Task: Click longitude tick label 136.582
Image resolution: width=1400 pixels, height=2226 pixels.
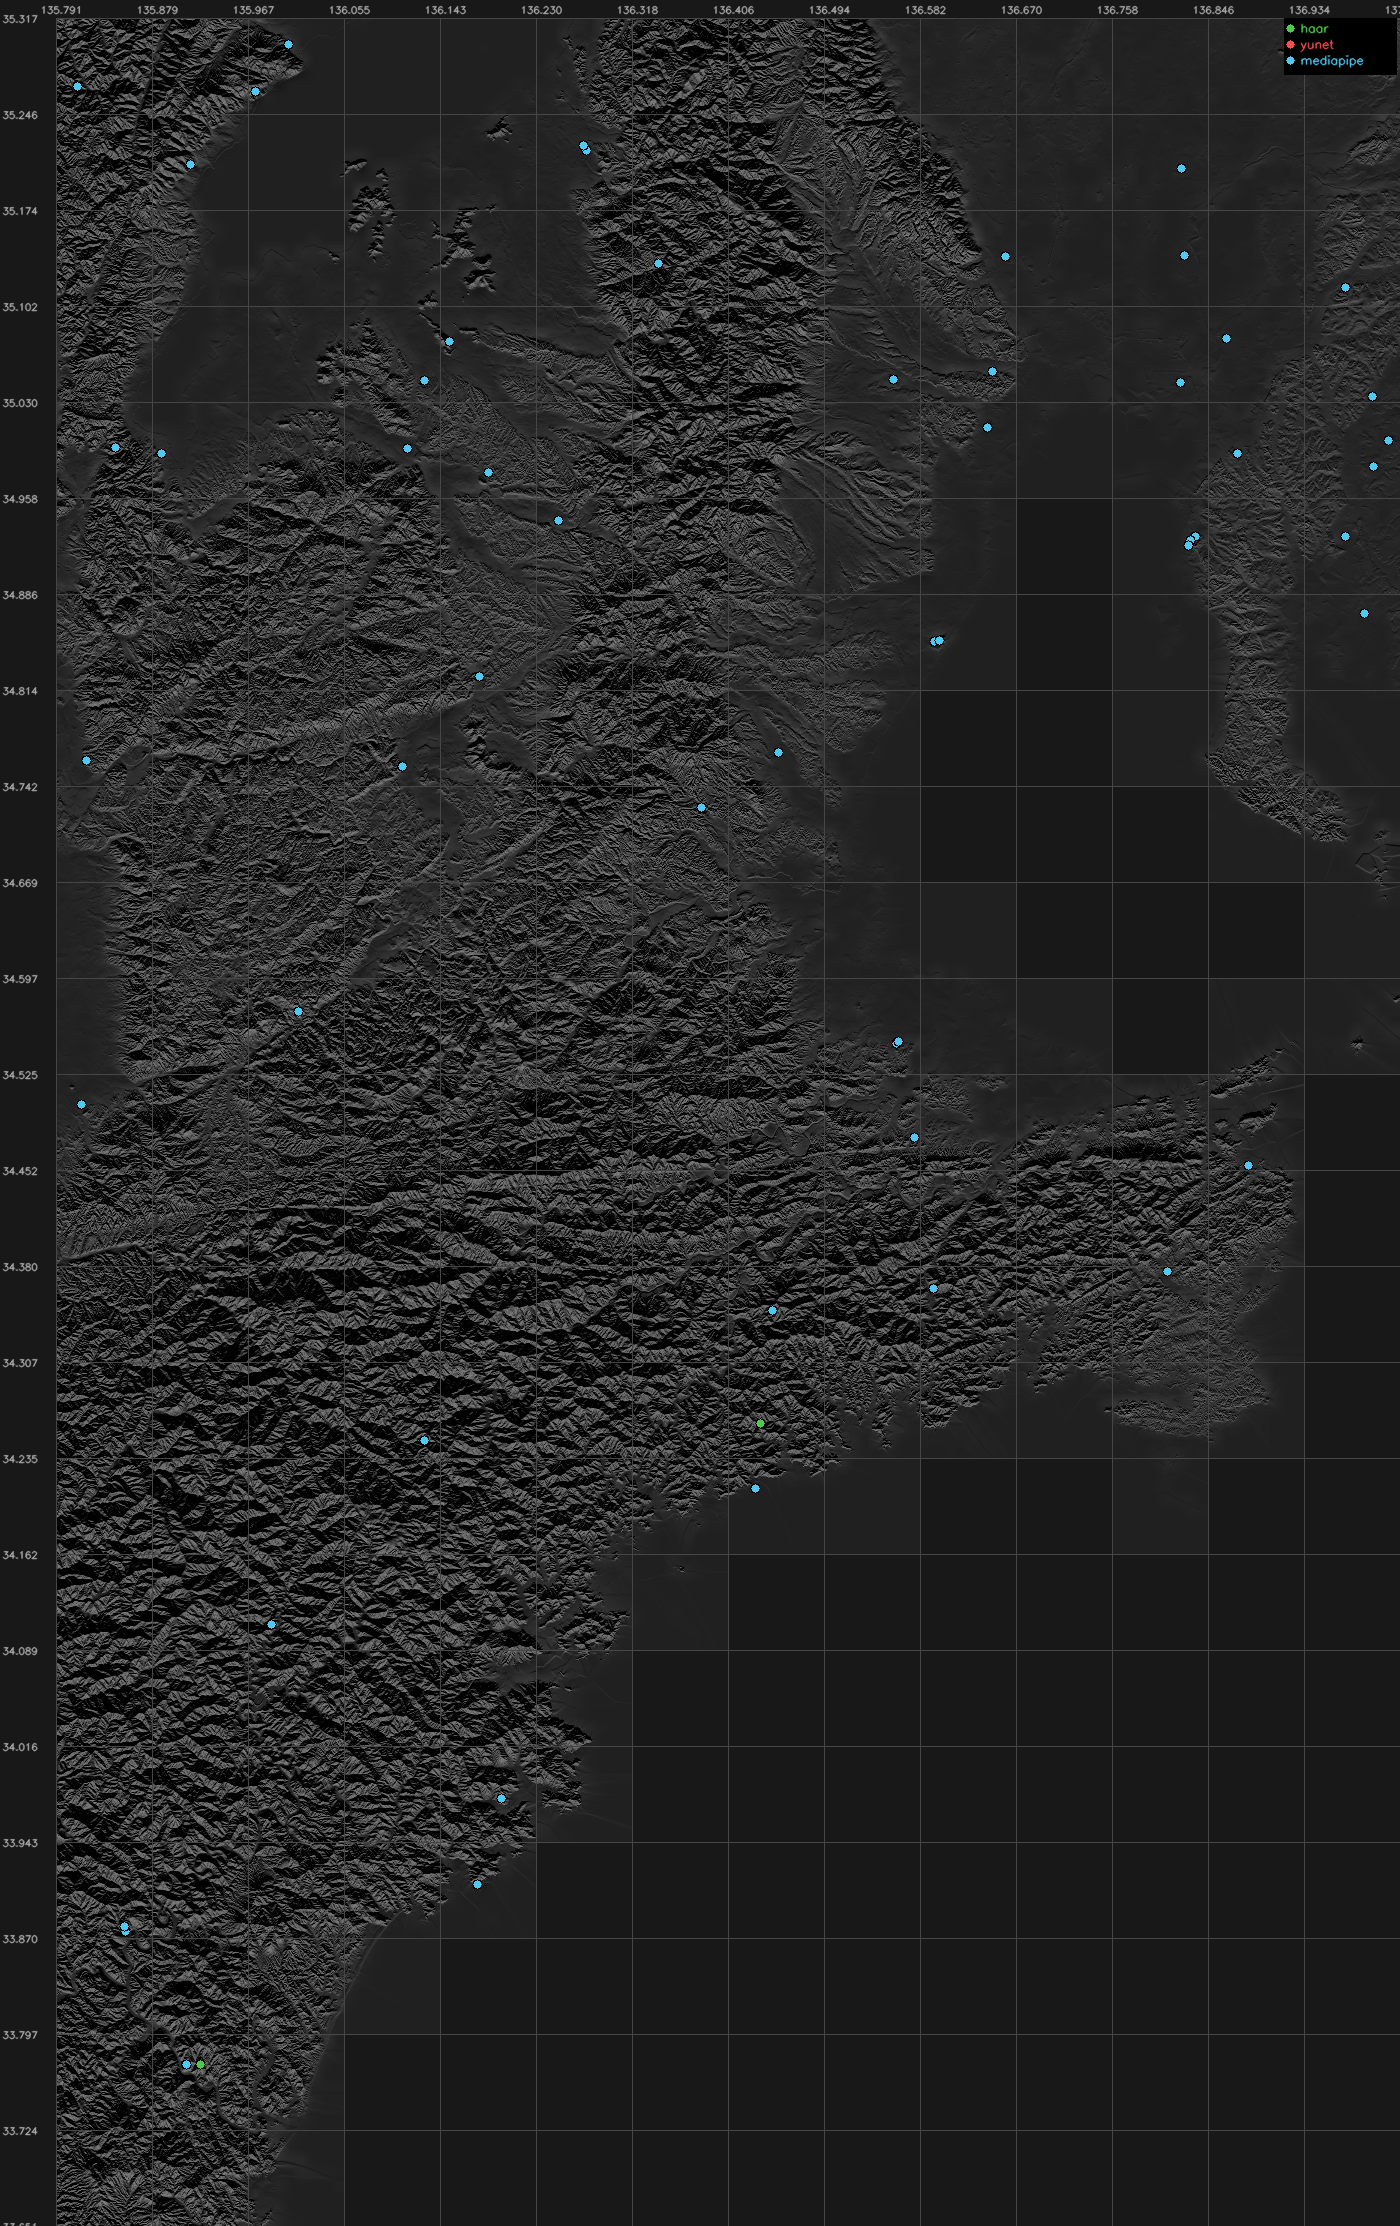Action: [925, 10]
